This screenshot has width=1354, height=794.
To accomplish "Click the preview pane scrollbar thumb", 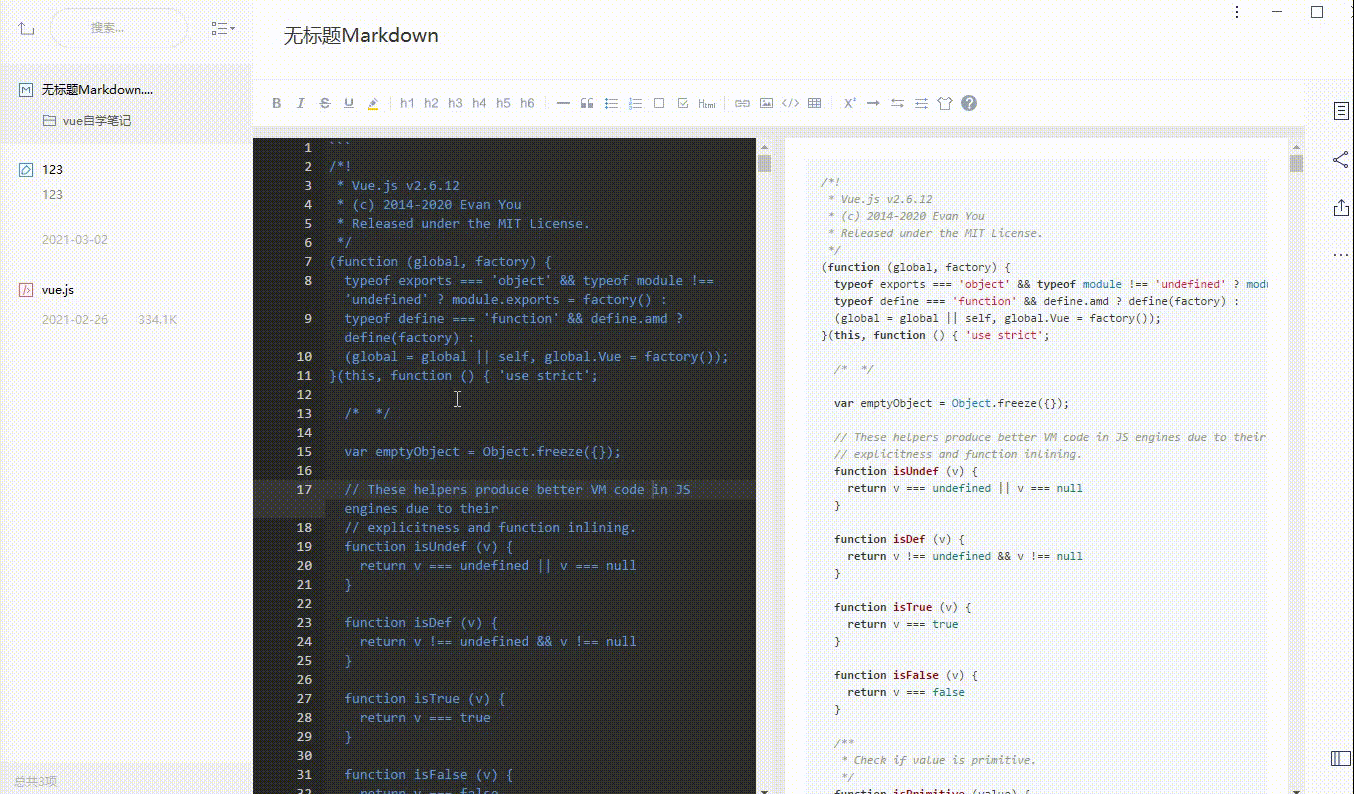I will point(1296,163).
